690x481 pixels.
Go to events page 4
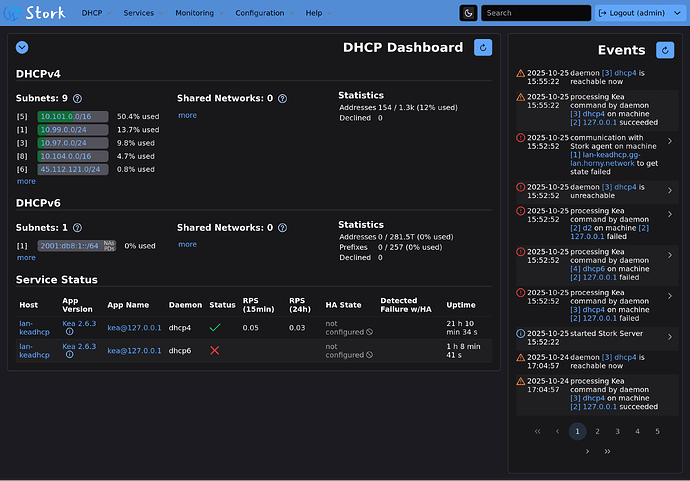(637, 431)
